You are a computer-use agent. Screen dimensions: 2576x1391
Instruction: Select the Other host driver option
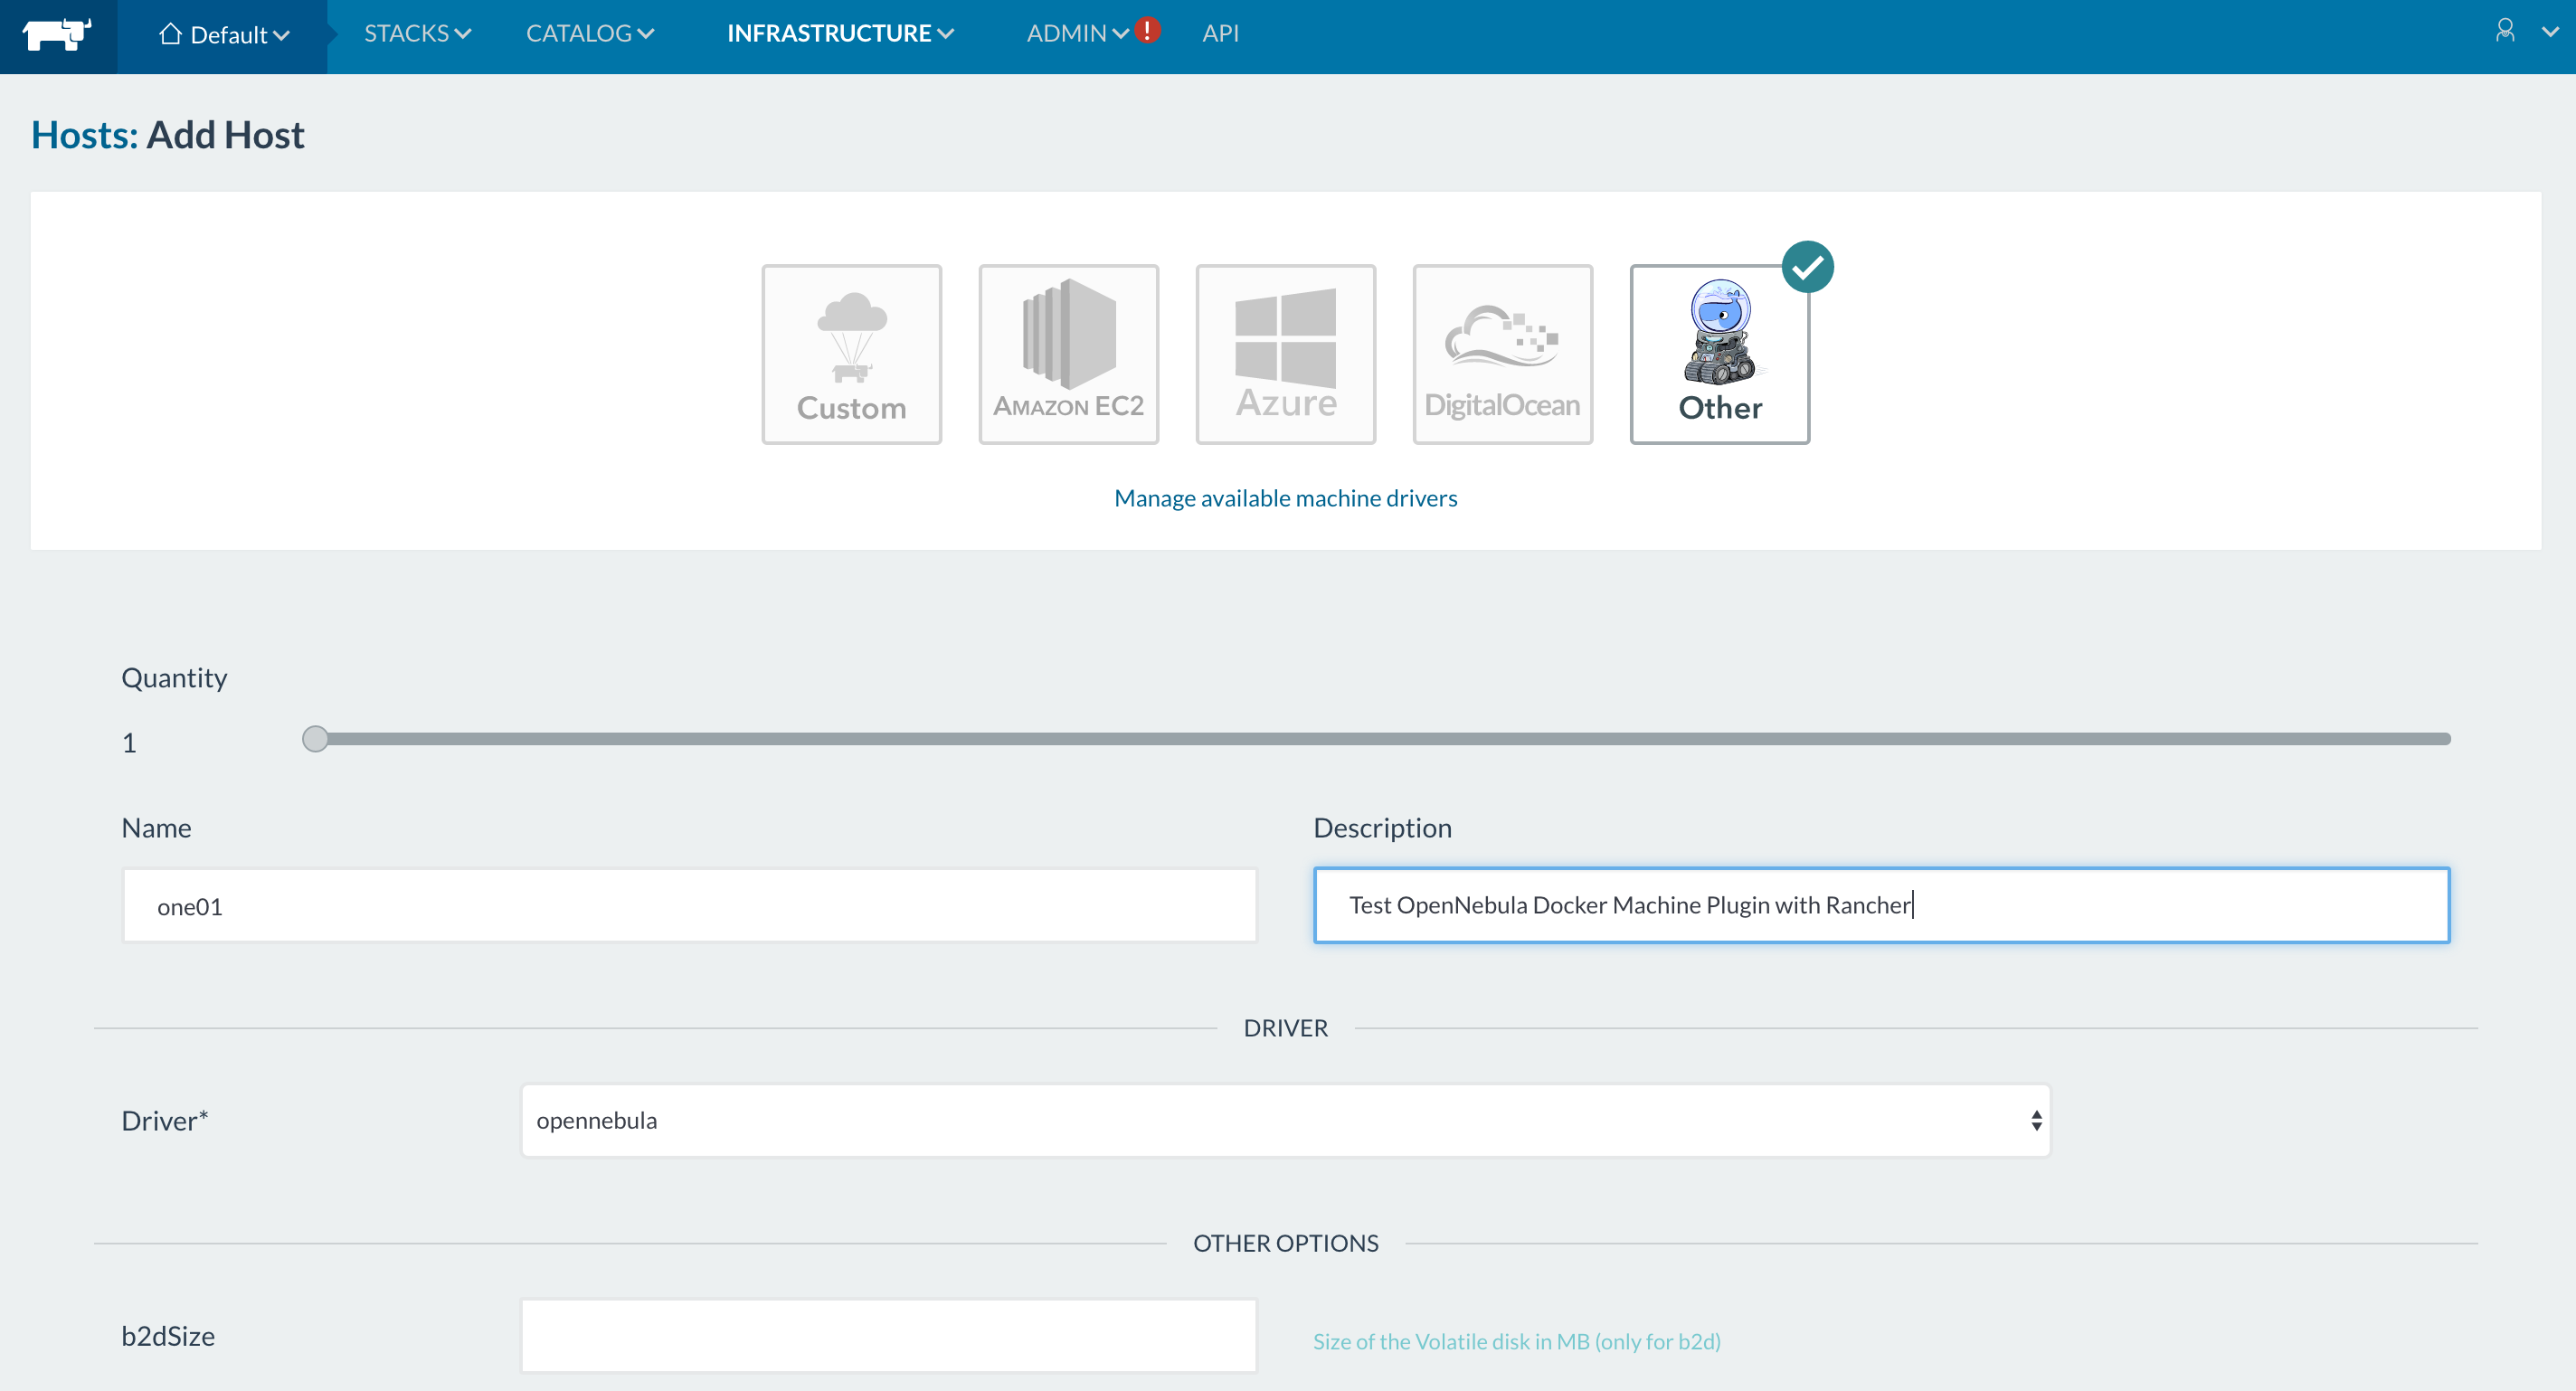tap(1720, 354)
